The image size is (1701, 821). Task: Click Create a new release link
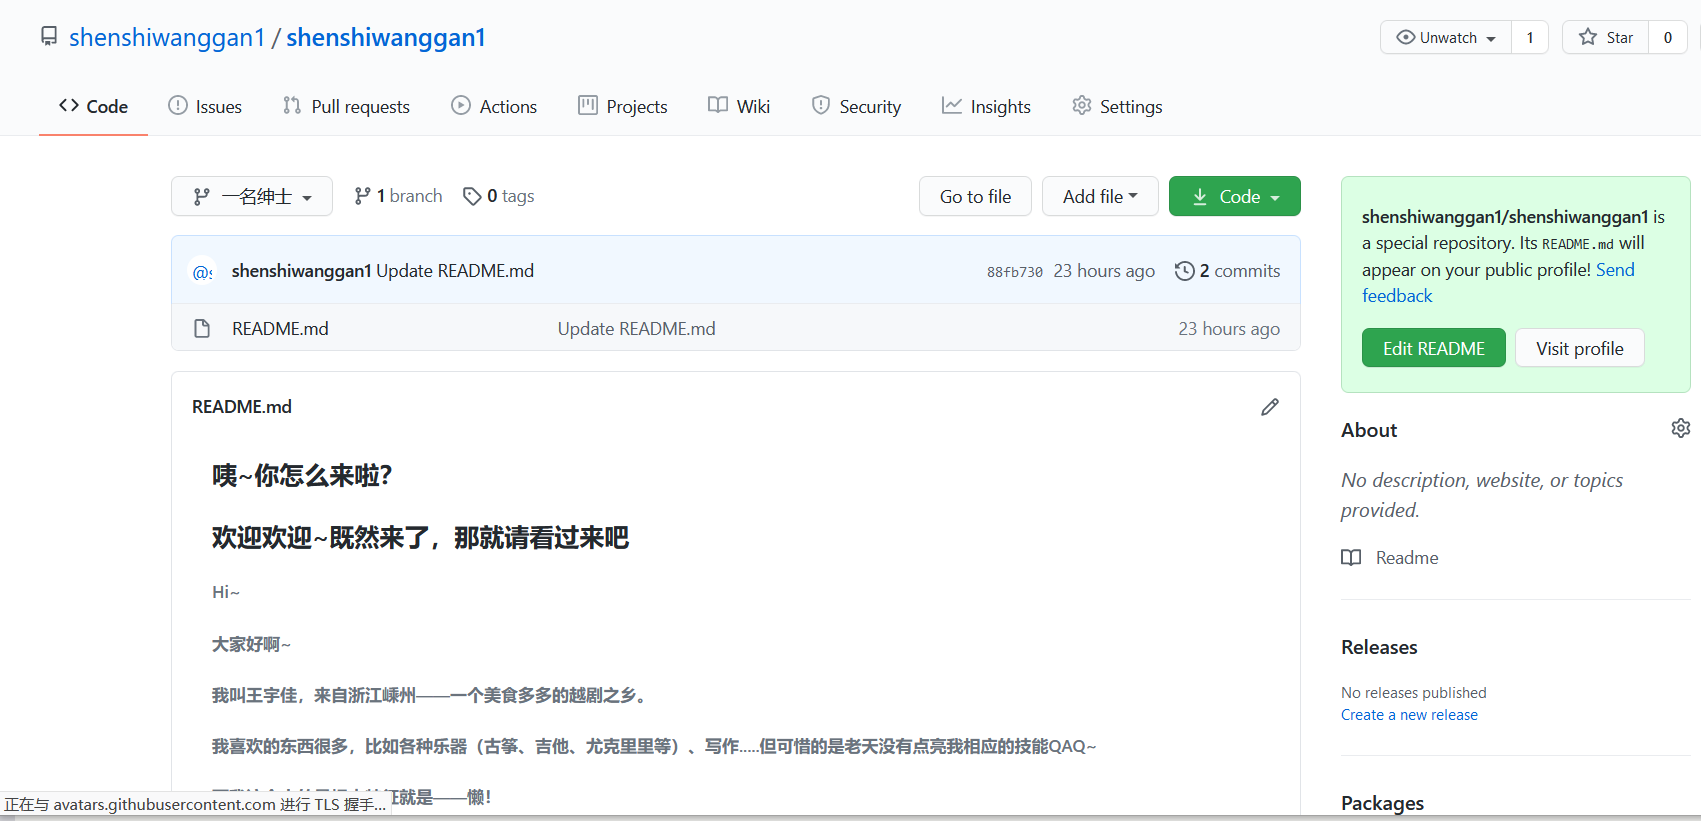[x=1410, y=715]
